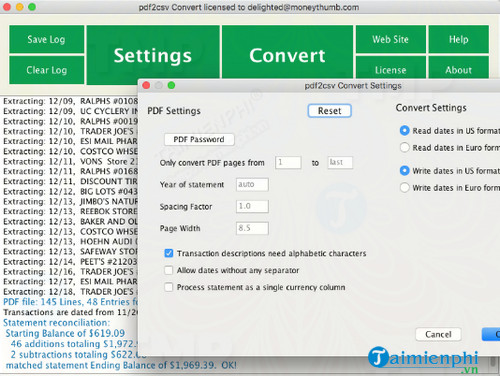Open the Web Site button
The image size is (500, 376).
click(x=391, y=39)
